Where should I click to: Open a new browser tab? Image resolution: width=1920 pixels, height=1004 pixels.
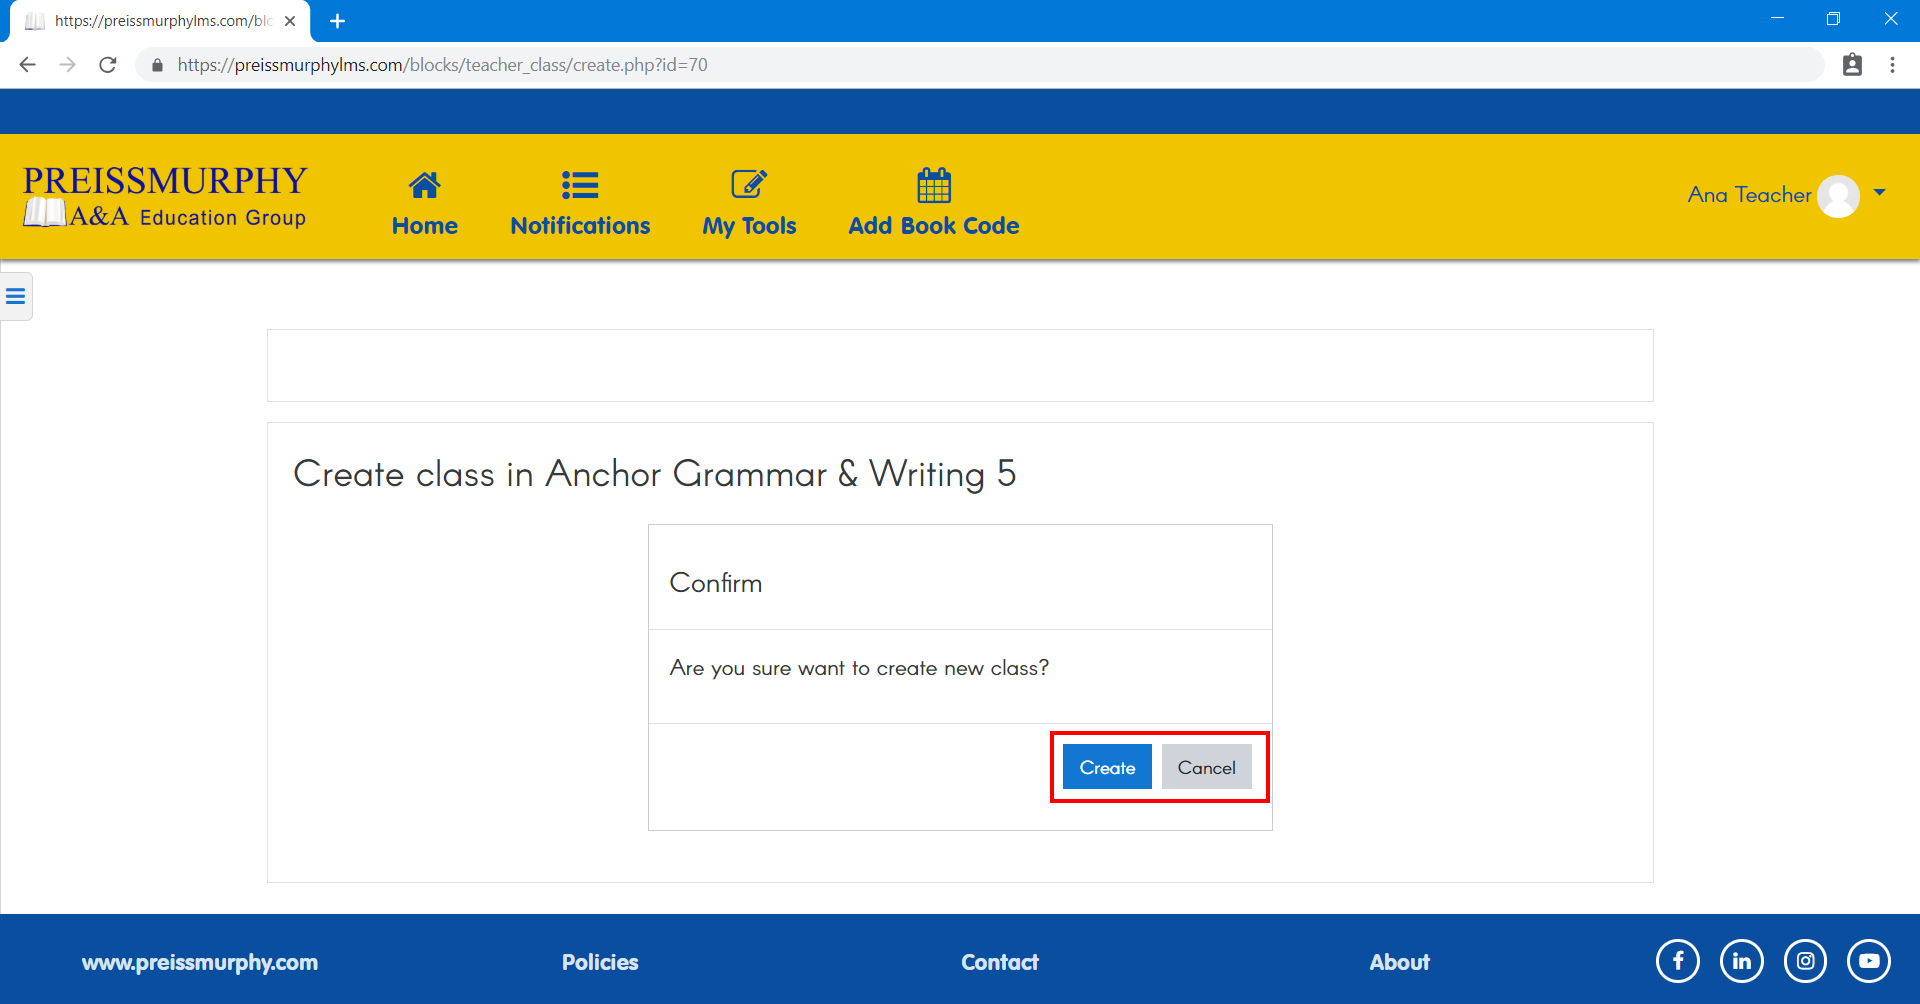[337, 21]
